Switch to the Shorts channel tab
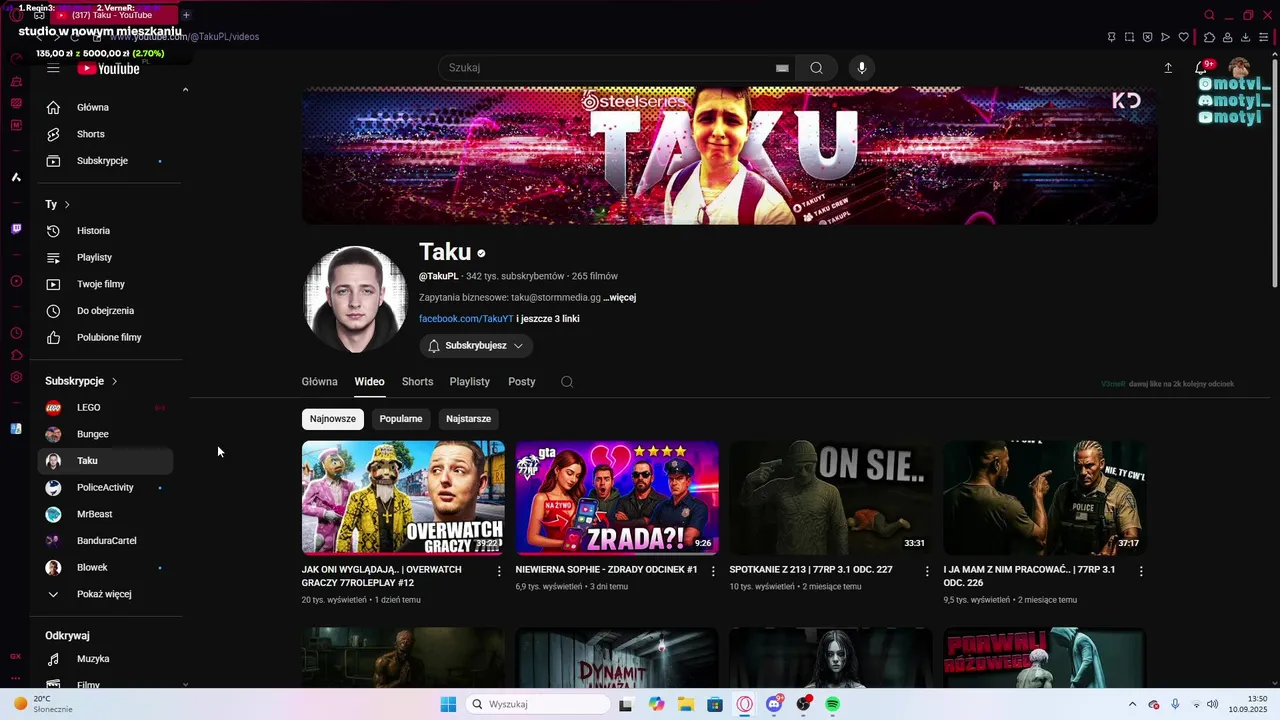The height and width of the screenshot is (720, 1280). pyautogui.click(x=417, y=382)
